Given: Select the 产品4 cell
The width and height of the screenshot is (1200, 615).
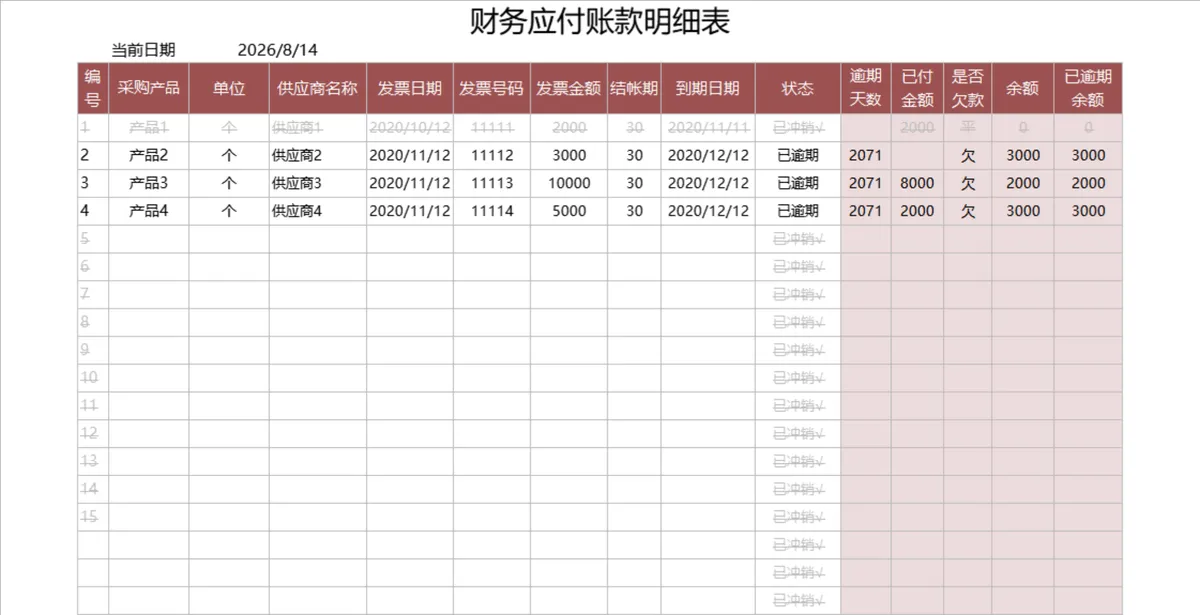Looking at the screenshot, I should coord(148,211).
